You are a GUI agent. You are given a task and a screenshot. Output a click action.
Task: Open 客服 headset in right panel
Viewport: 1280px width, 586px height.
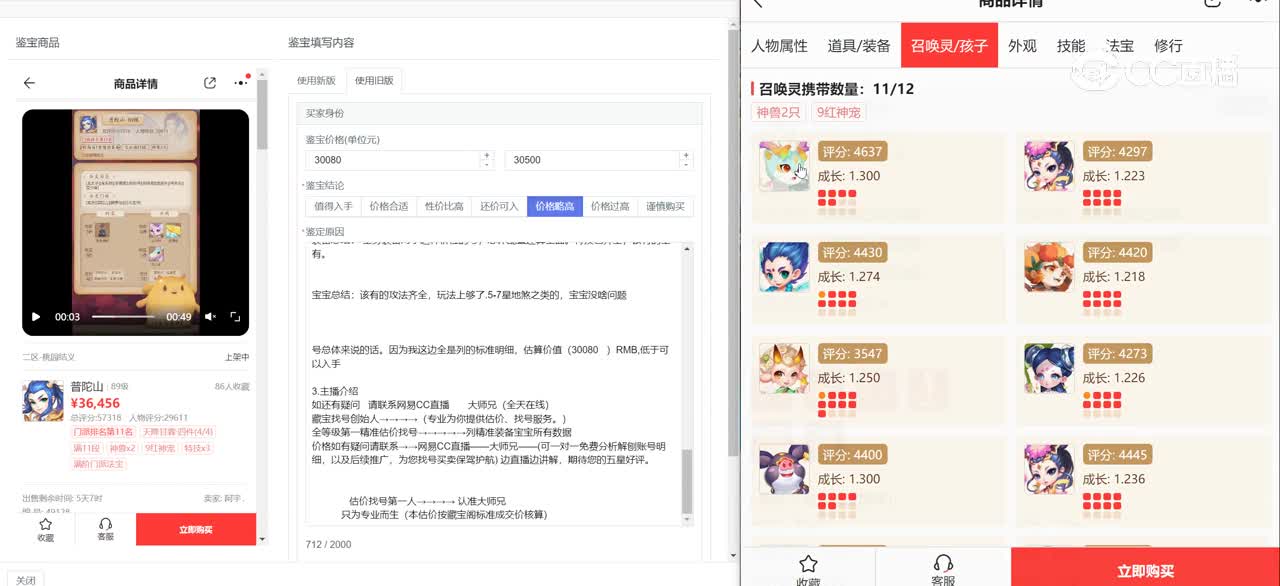click(943, 570)
